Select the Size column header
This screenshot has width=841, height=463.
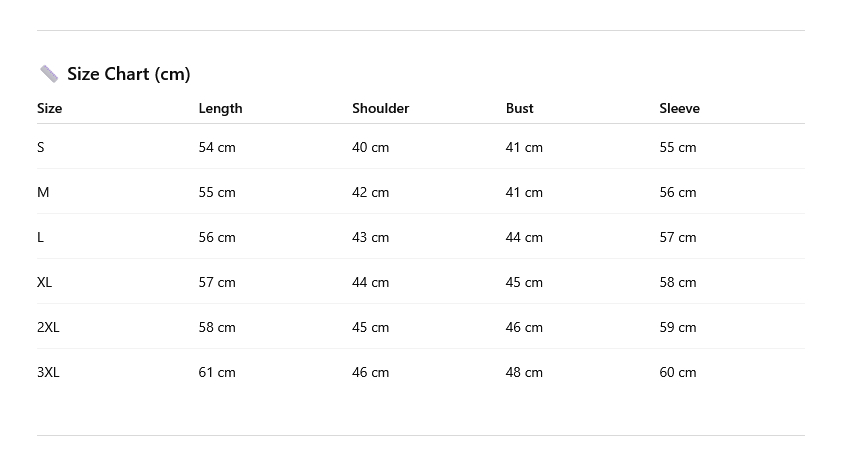49,108
